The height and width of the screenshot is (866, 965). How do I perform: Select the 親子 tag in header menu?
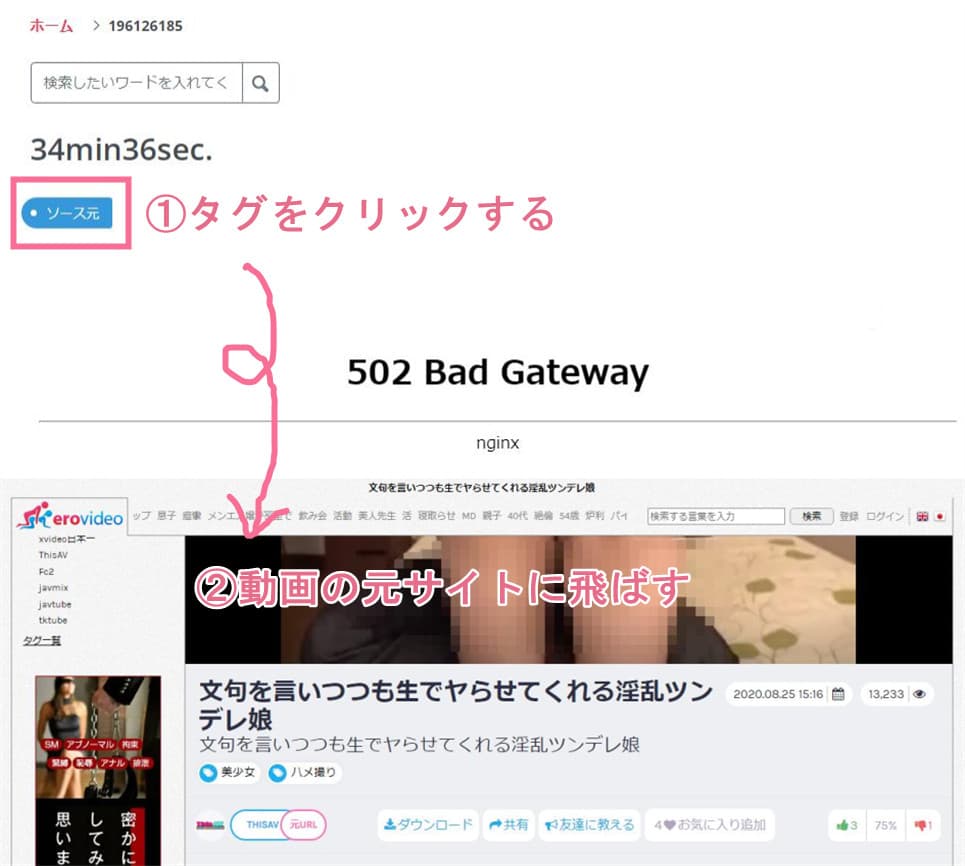point(492,516)
